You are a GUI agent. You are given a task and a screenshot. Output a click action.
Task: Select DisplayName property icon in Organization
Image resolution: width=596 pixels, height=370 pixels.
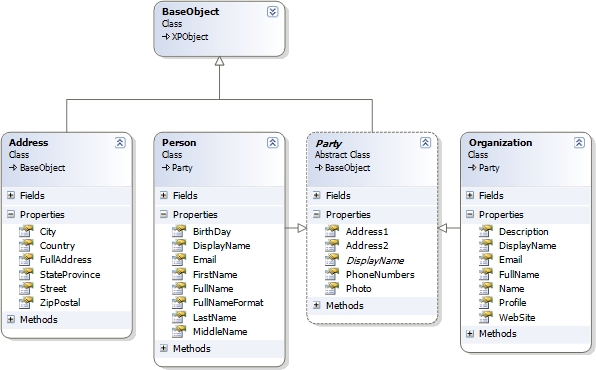tap(485, 245)
